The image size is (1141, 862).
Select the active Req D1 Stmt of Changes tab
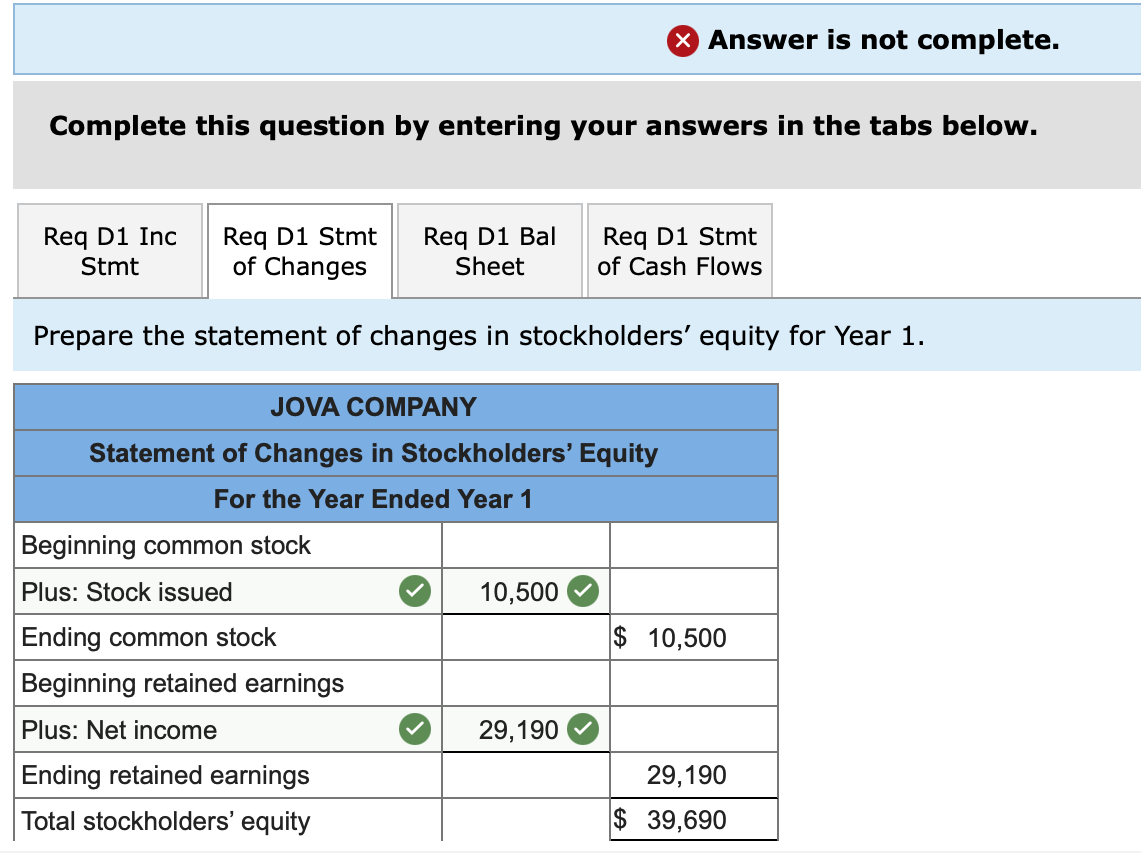pos(299,250)
